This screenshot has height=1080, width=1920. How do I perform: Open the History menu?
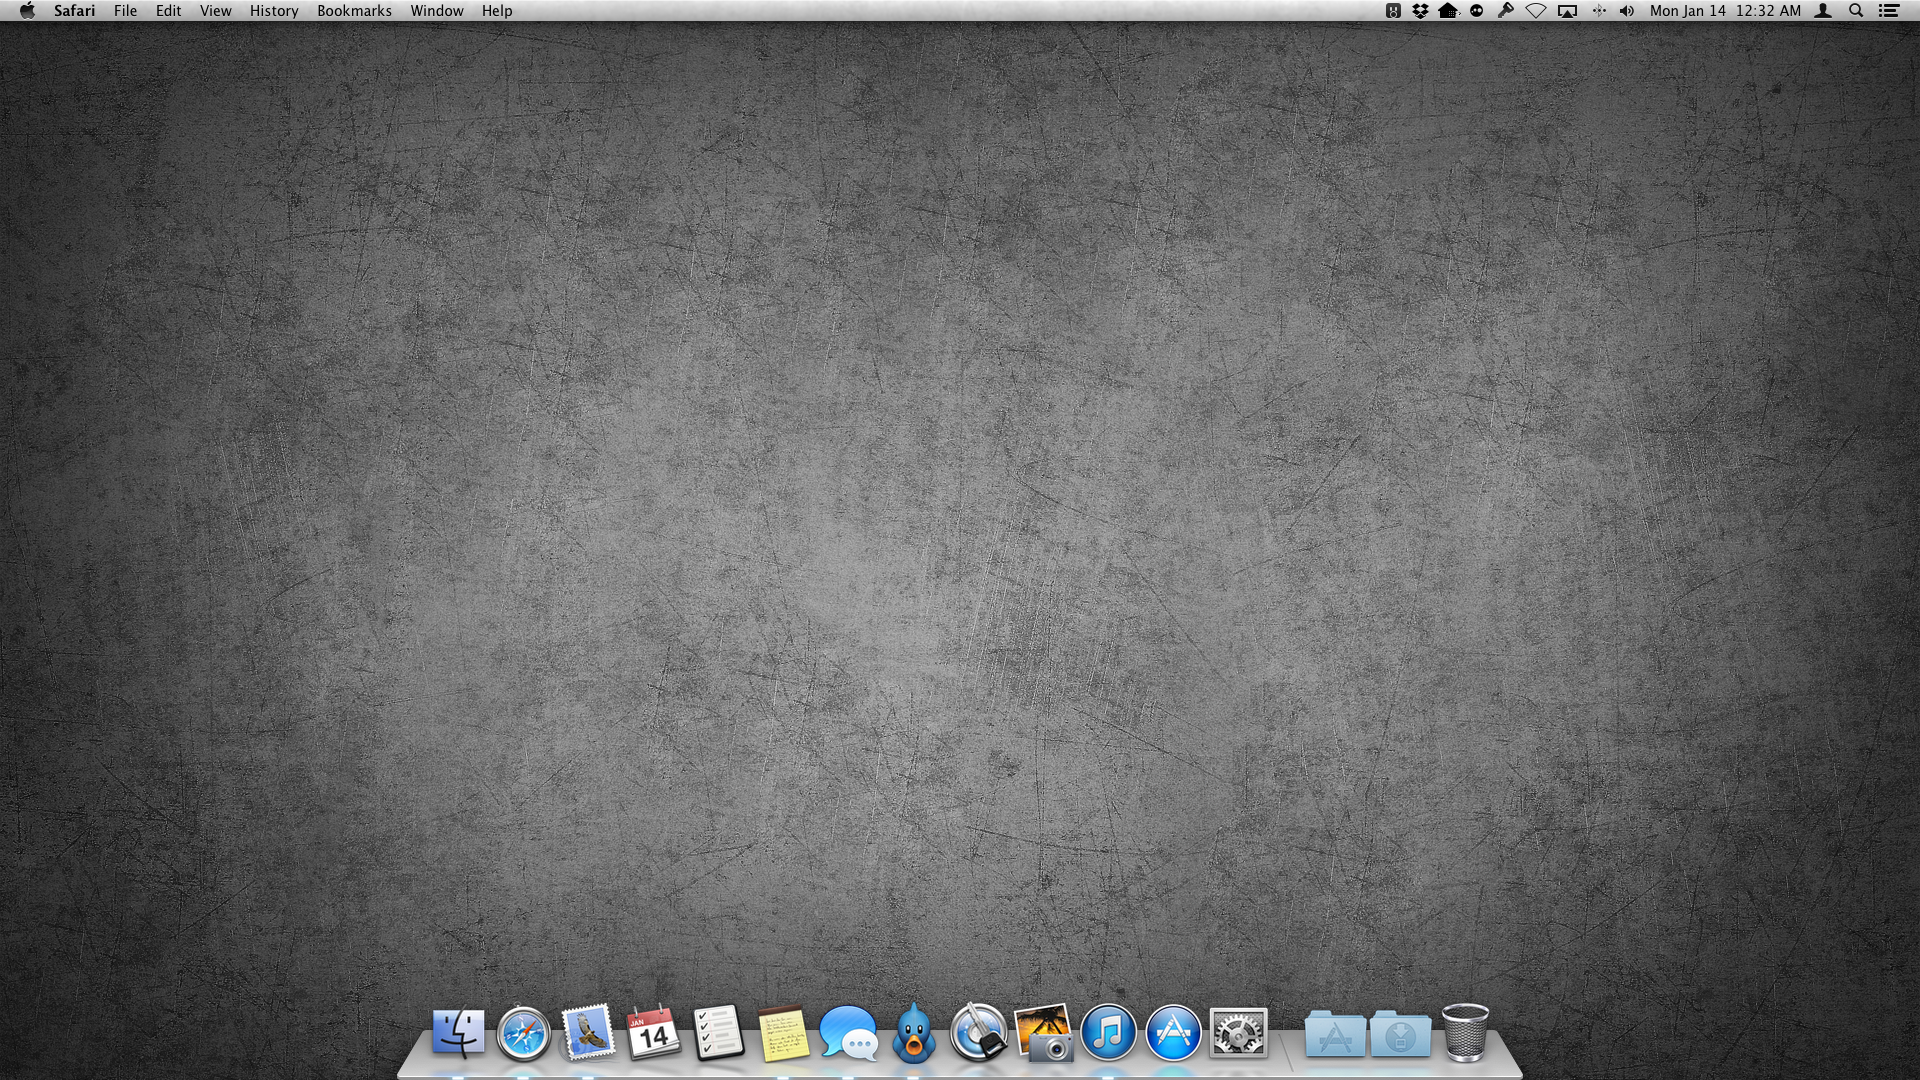tap(274, 11)
